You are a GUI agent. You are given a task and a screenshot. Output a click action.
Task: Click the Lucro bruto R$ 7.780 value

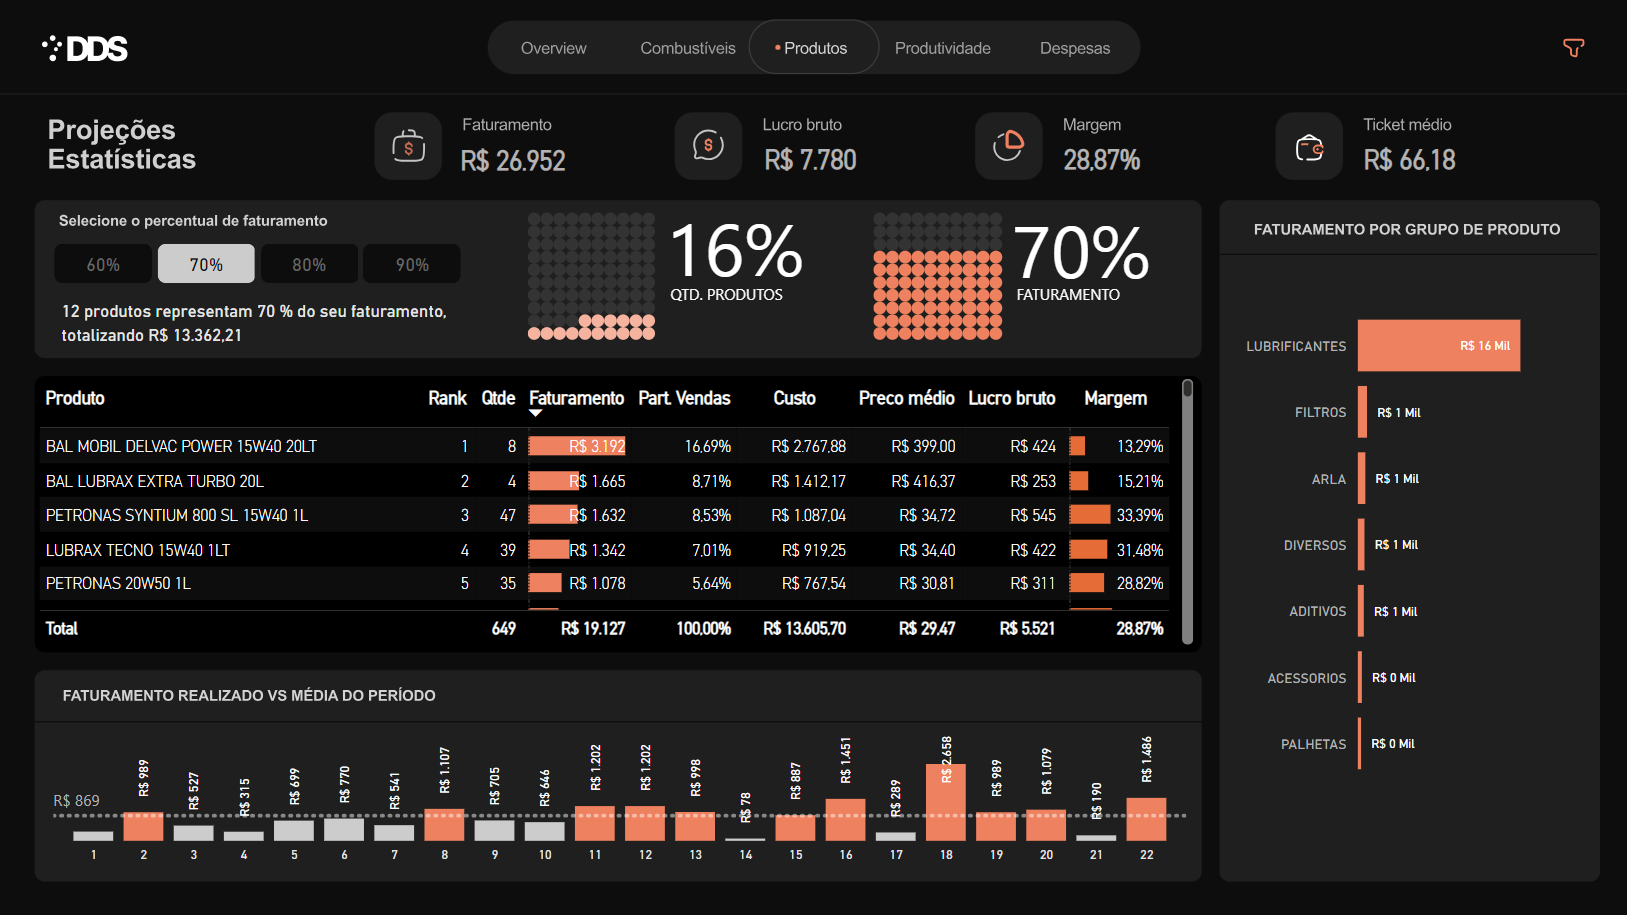[x=810, y=160]
